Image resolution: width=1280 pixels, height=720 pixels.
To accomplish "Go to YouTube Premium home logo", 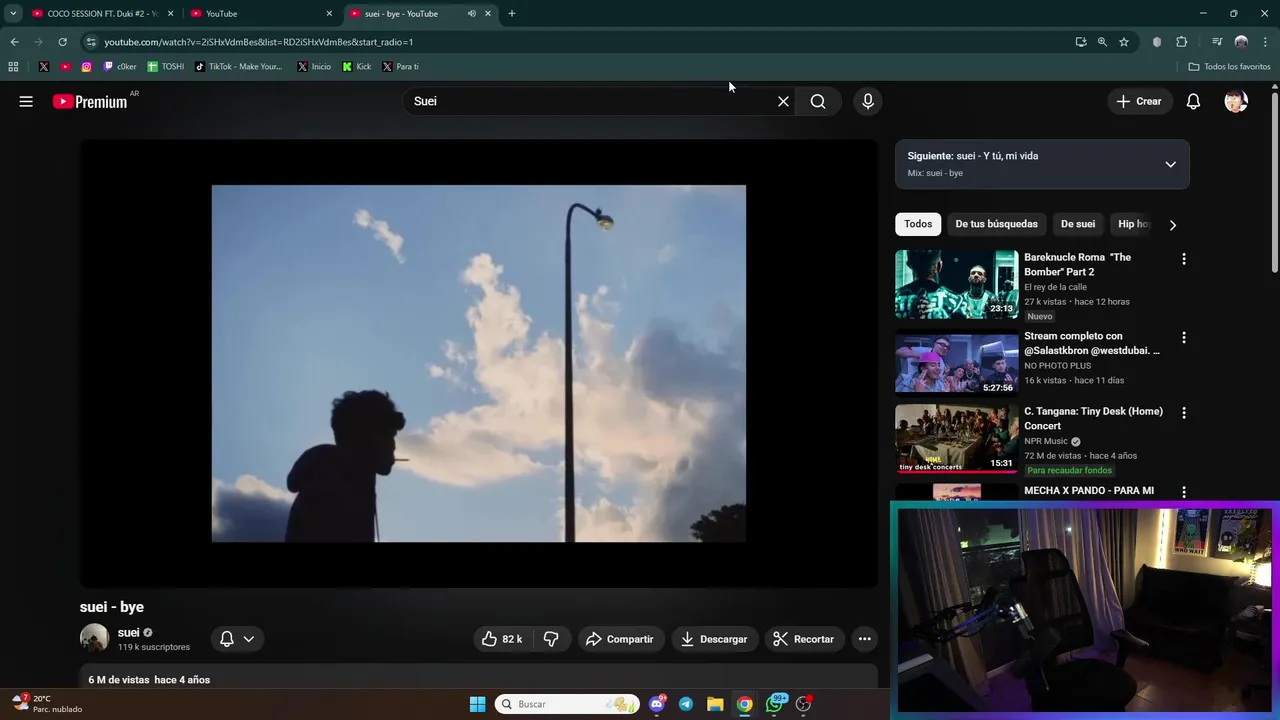I will (90, 101).
